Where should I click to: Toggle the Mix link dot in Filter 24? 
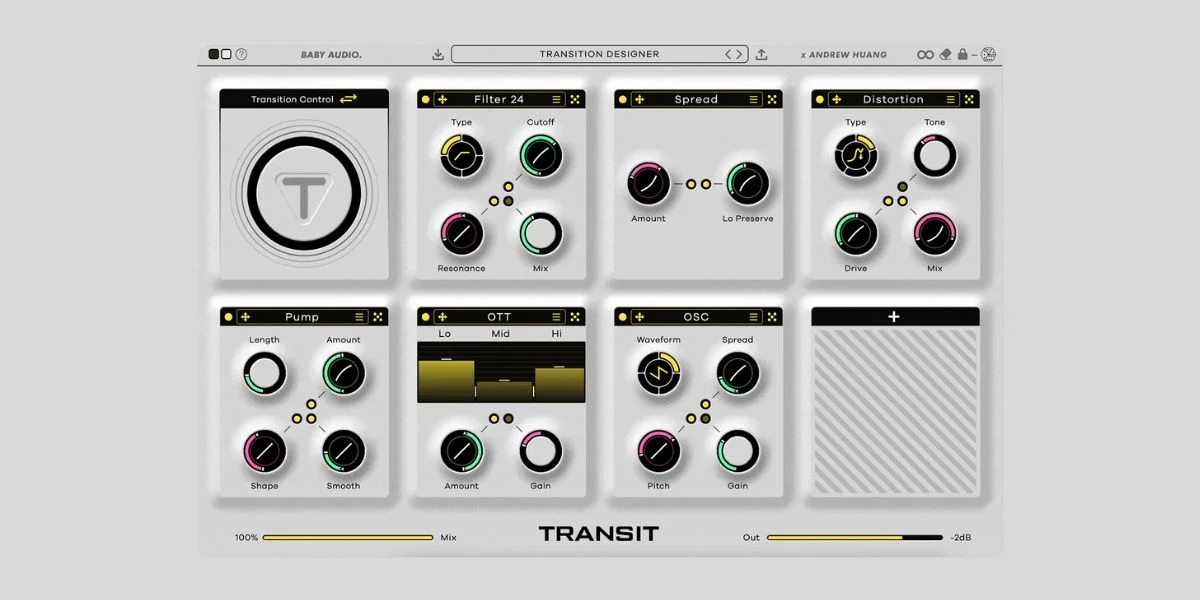pos(508,201)
